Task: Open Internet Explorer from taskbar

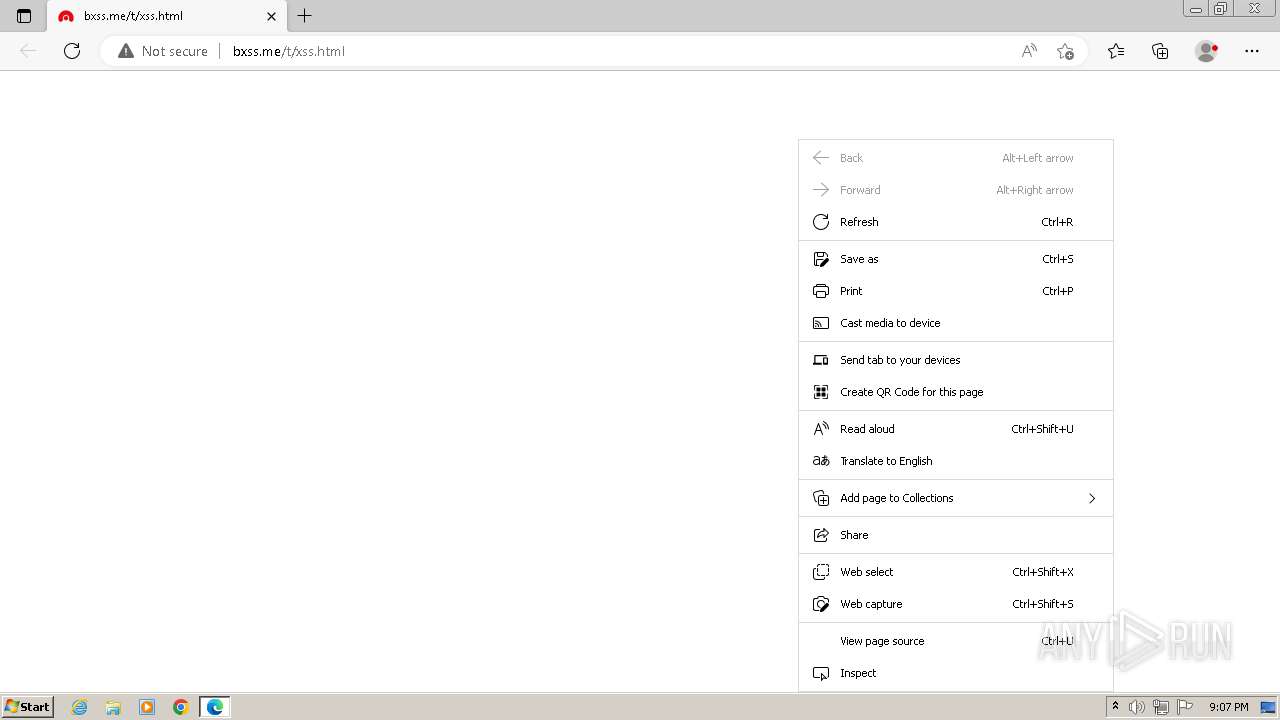Action: (79, 707)
